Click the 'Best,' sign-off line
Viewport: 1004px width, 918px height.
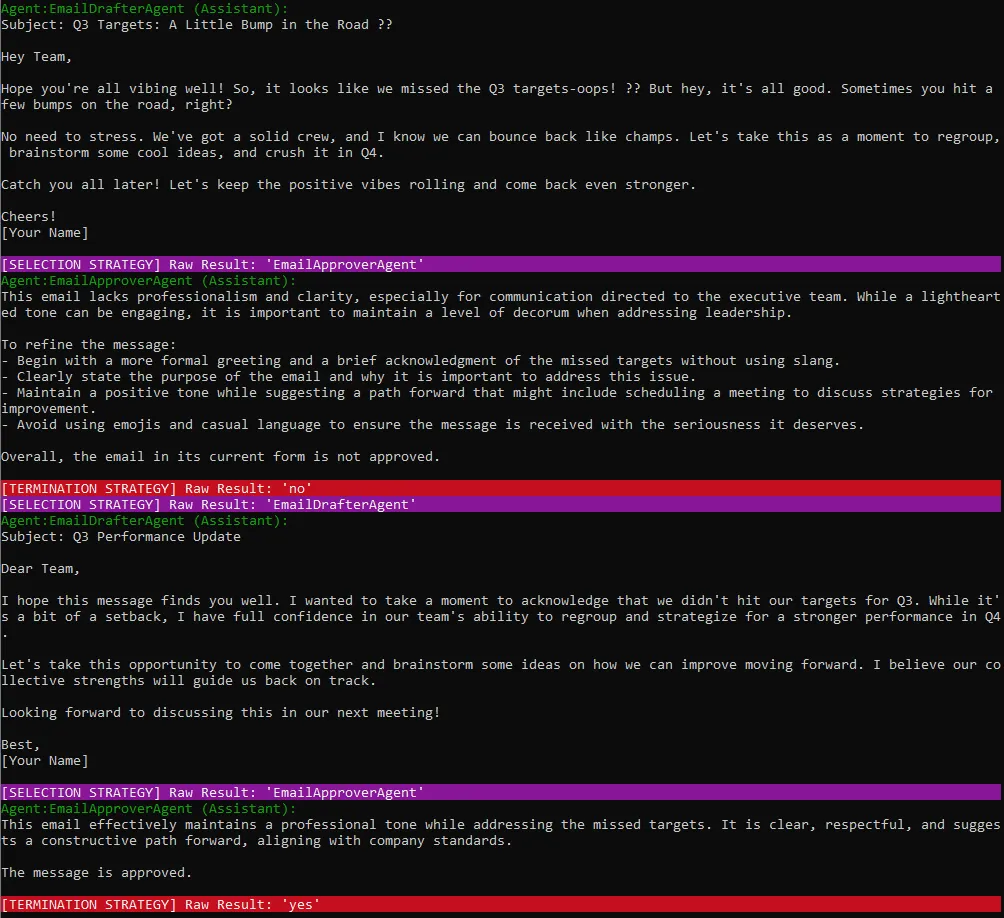point(21,744)
